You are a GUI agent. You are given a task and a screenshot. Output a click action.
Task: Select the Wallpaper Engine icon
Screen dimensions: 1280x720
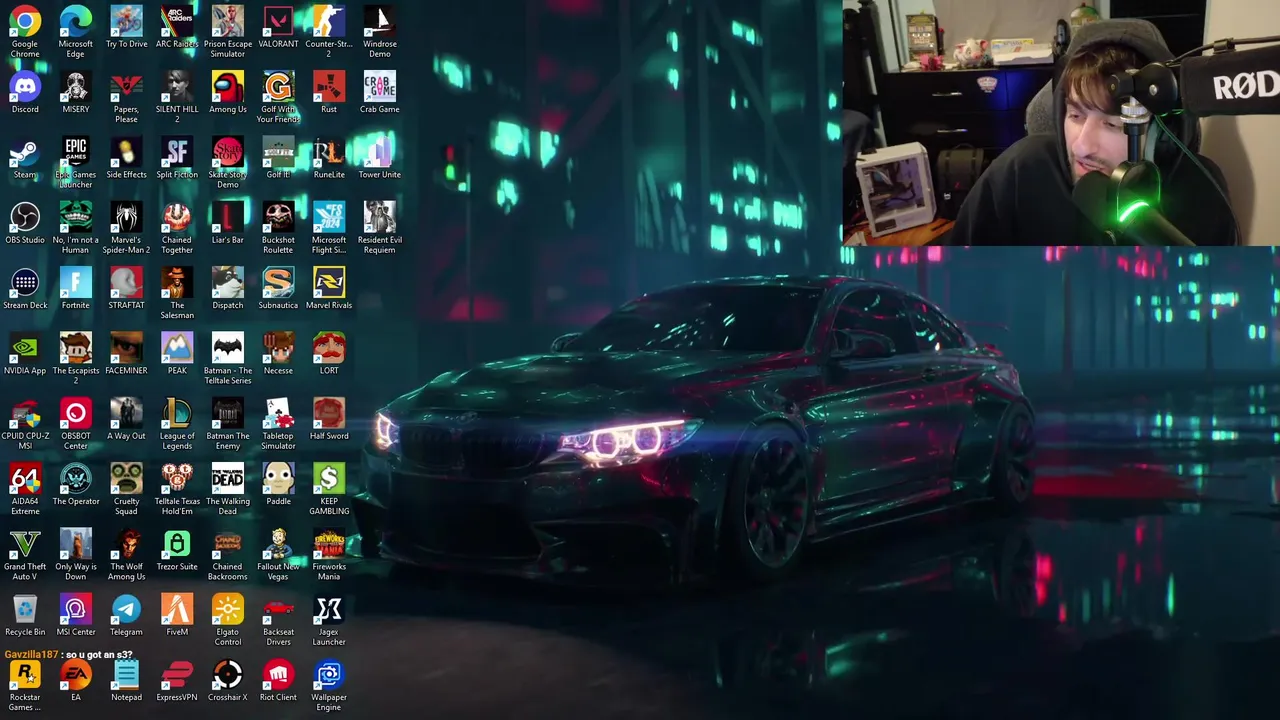coord(329,675)
